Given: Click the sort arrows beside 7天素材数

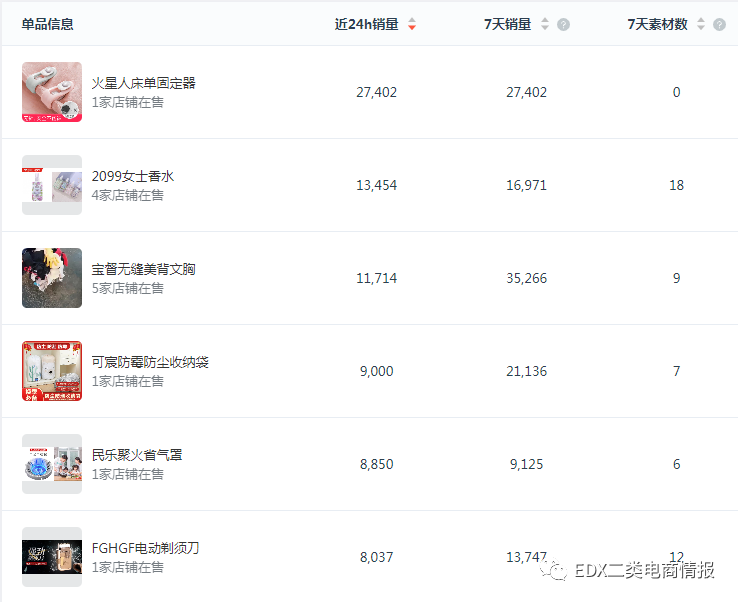Looking at the screenshot, I should [x=701, y=24].
